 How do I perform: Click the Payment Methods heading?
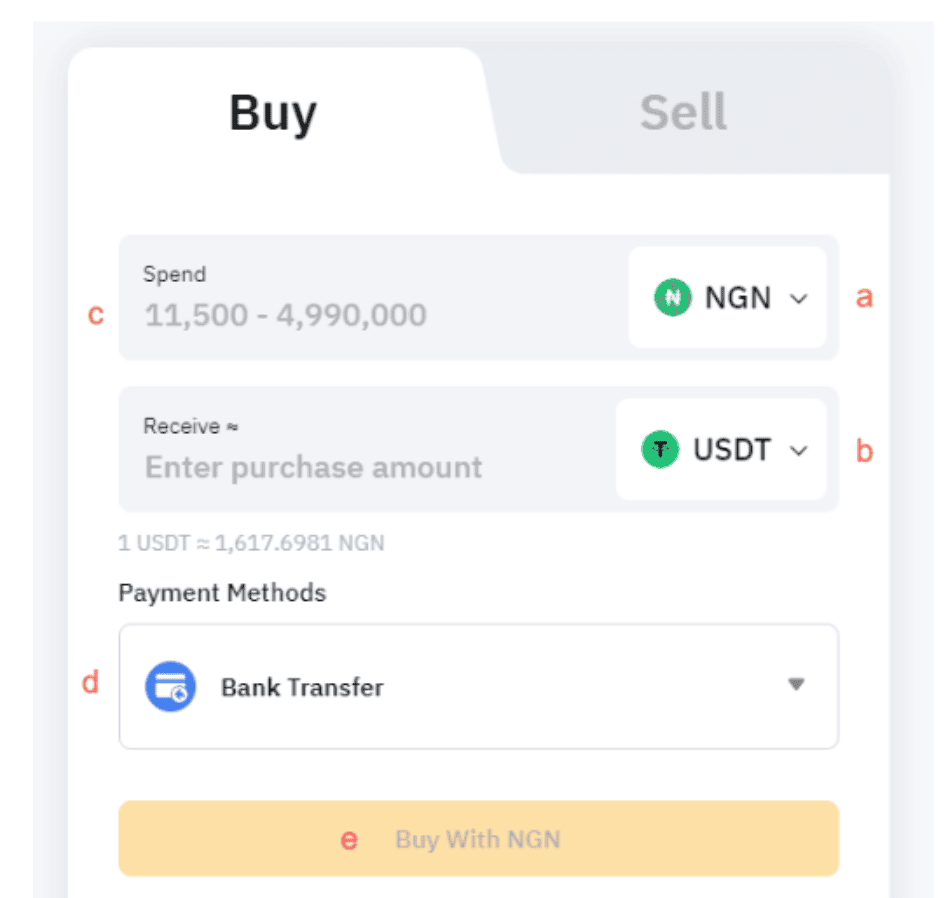point(221,592)
